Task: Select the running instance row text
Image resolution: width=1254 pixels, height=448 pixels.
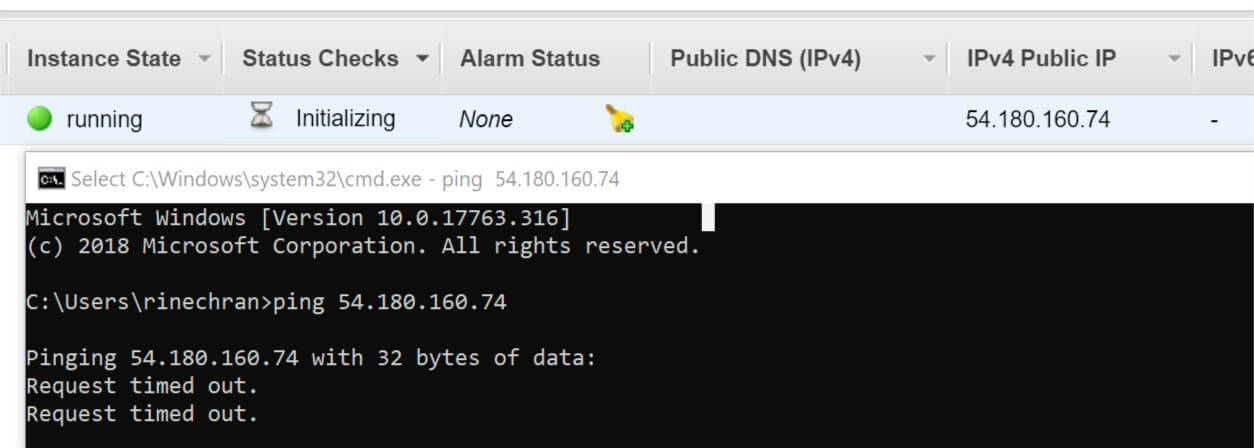Action: click(x=104, y=120)
